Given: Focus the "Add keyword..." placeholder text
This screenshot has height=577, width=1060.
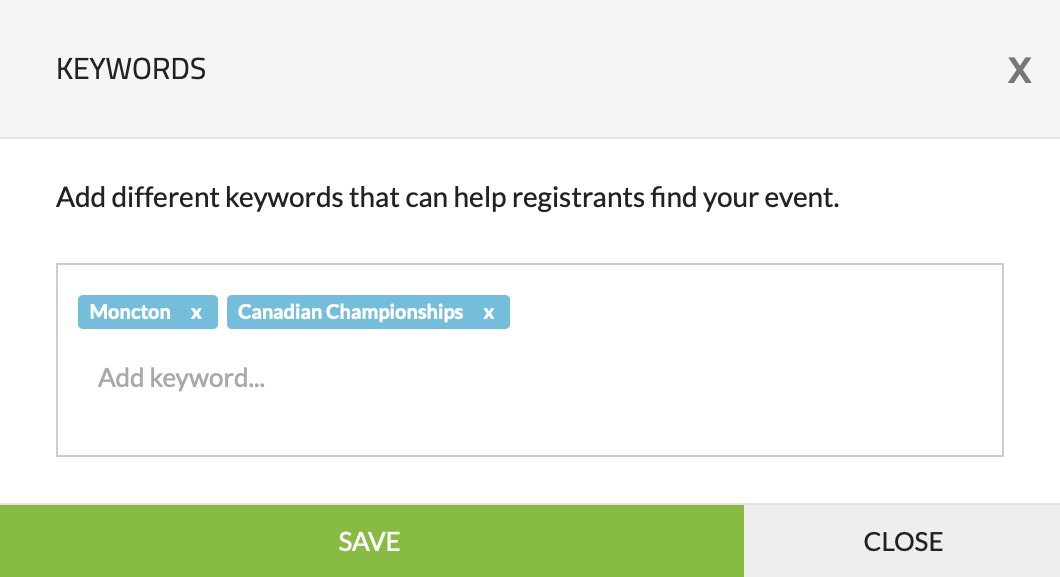Looking at the screenshot, I should coord(181,378).
